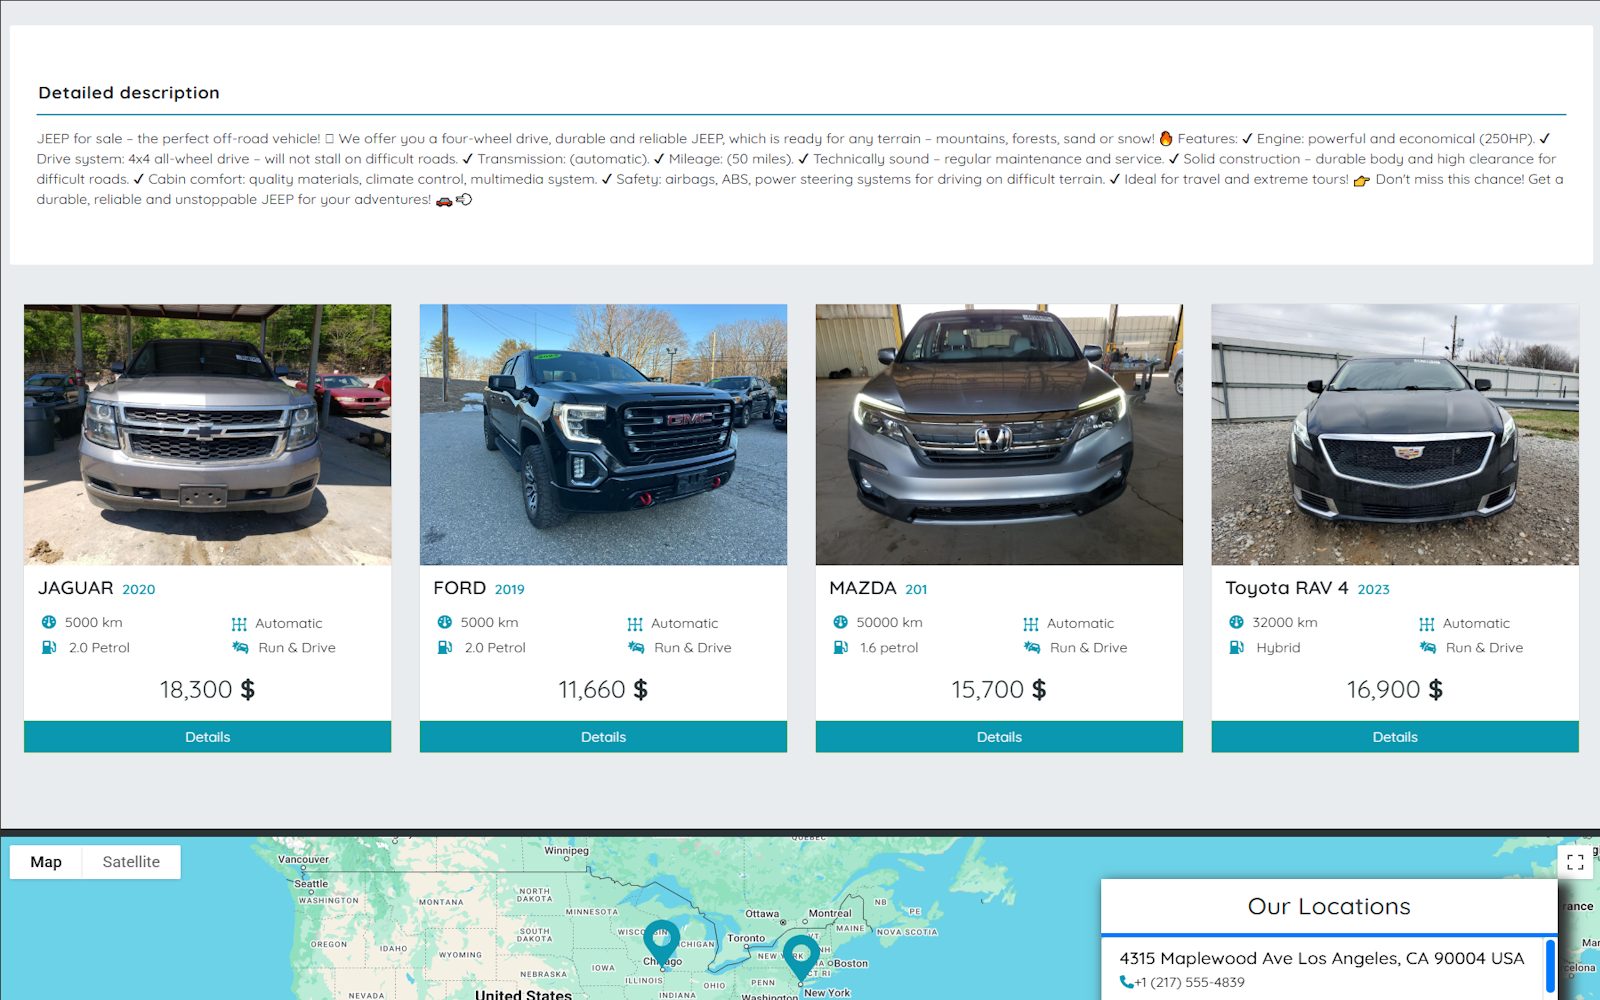Open Details for the JAGUAR 2020

[x=207, y=737]
